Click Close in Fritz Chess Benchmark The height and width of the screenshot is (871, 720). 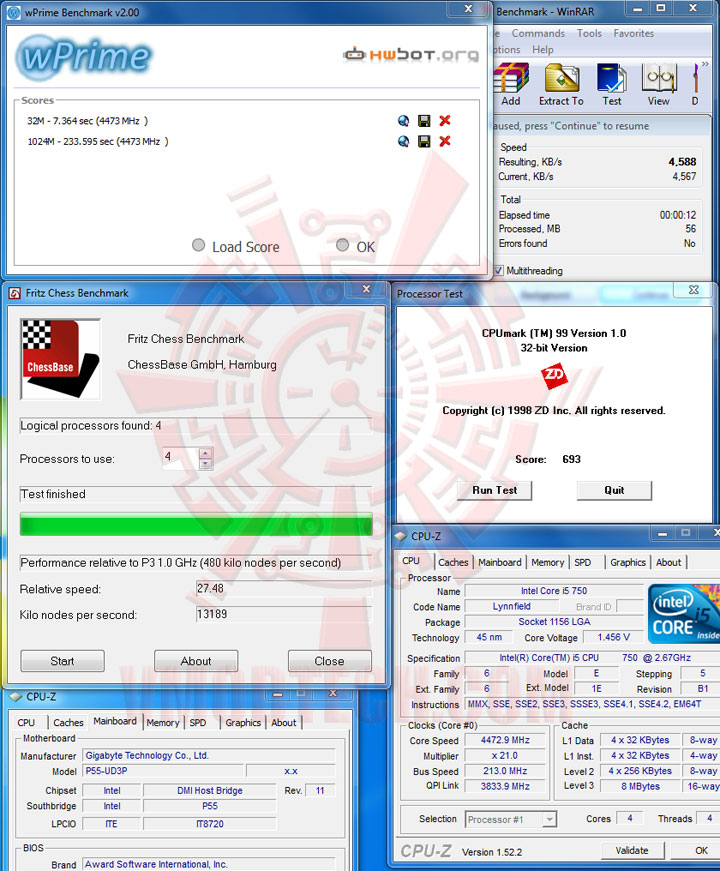329,660
